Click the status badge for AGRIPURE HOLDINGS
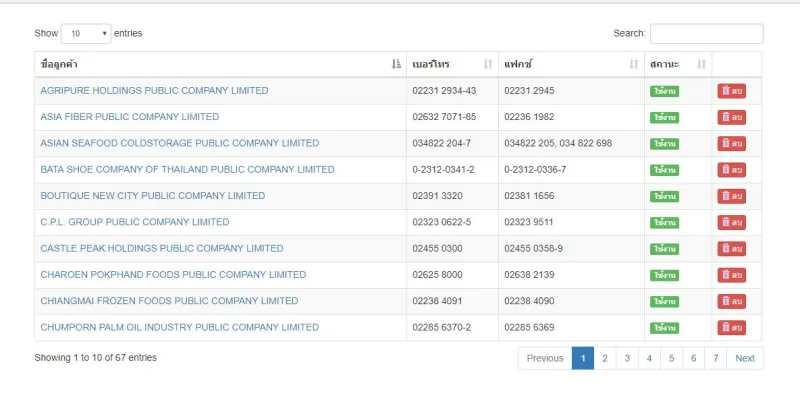 coord(664,91)
